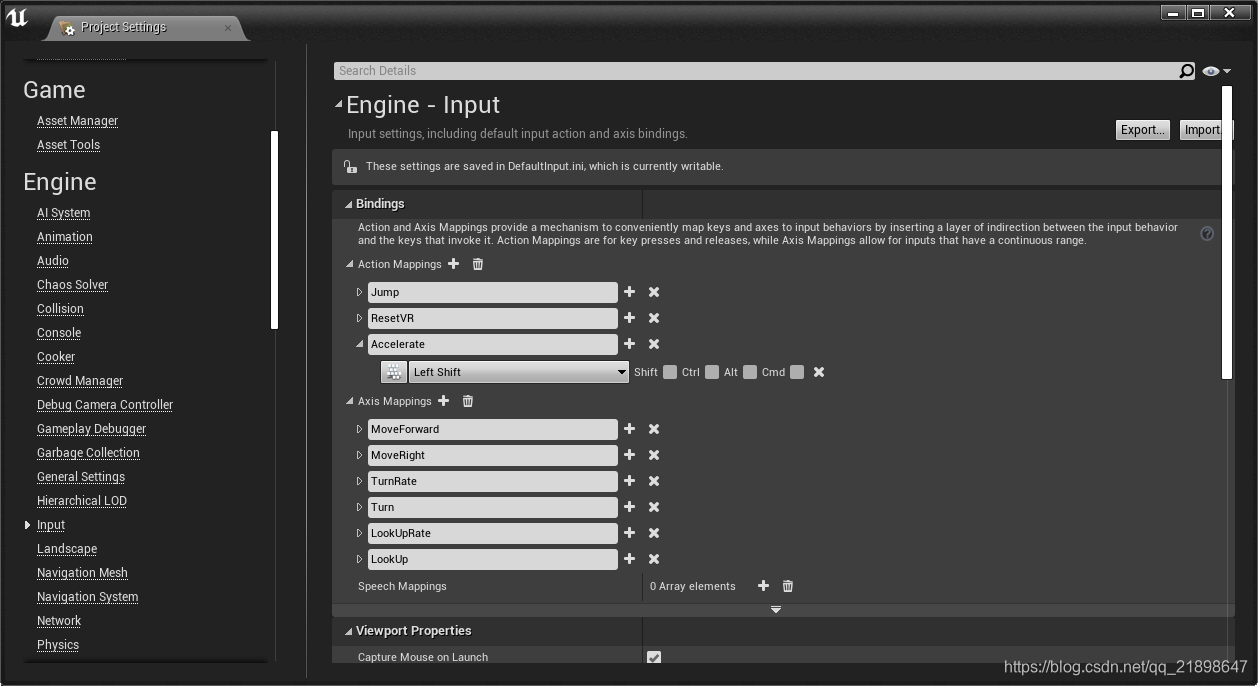This screenshot has width=1258, height=686.
Task: Delete all Action Mappings via trash icon
Action: coord(477,264)
